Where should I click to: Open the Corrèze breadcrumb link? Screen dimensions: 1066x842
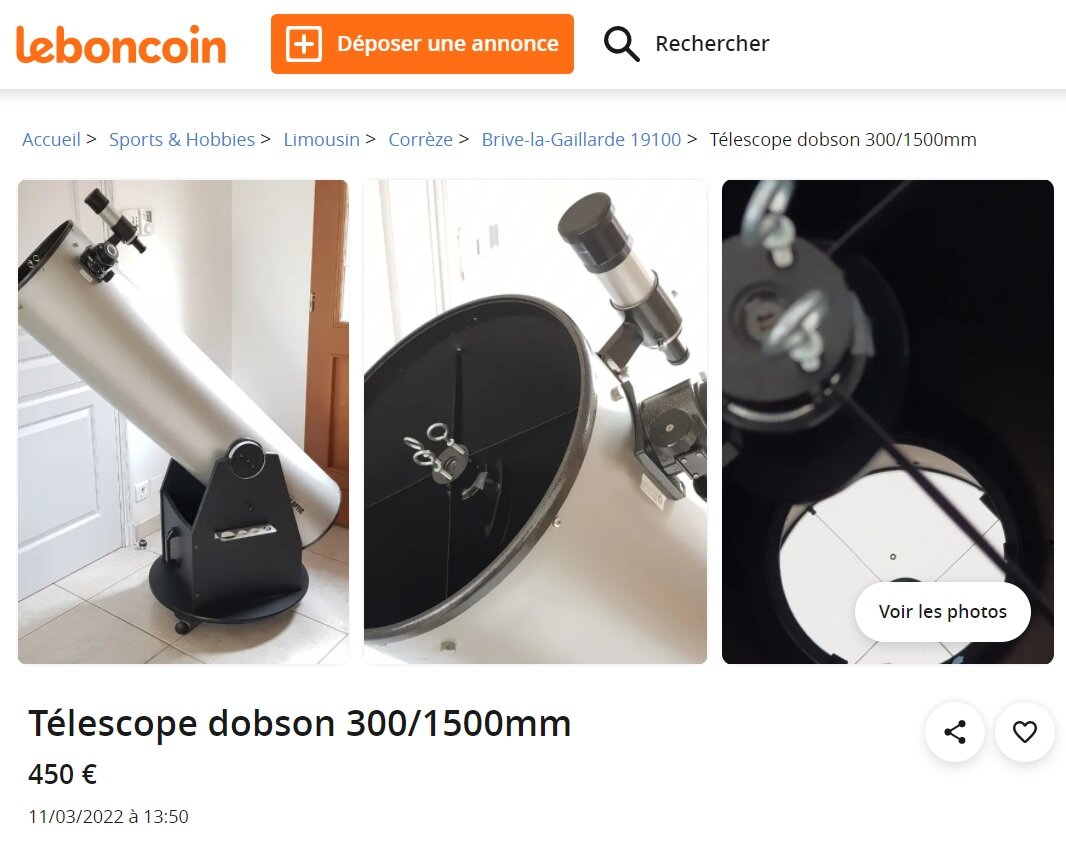pos(420,139)
